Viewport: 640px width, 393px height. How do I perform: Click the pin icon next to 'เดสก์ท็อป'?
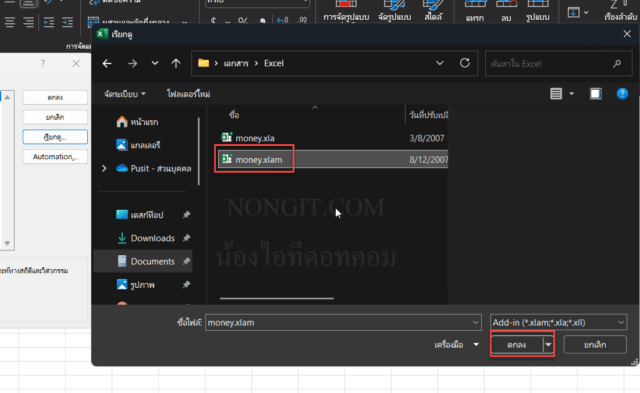(x=186, y=215)
